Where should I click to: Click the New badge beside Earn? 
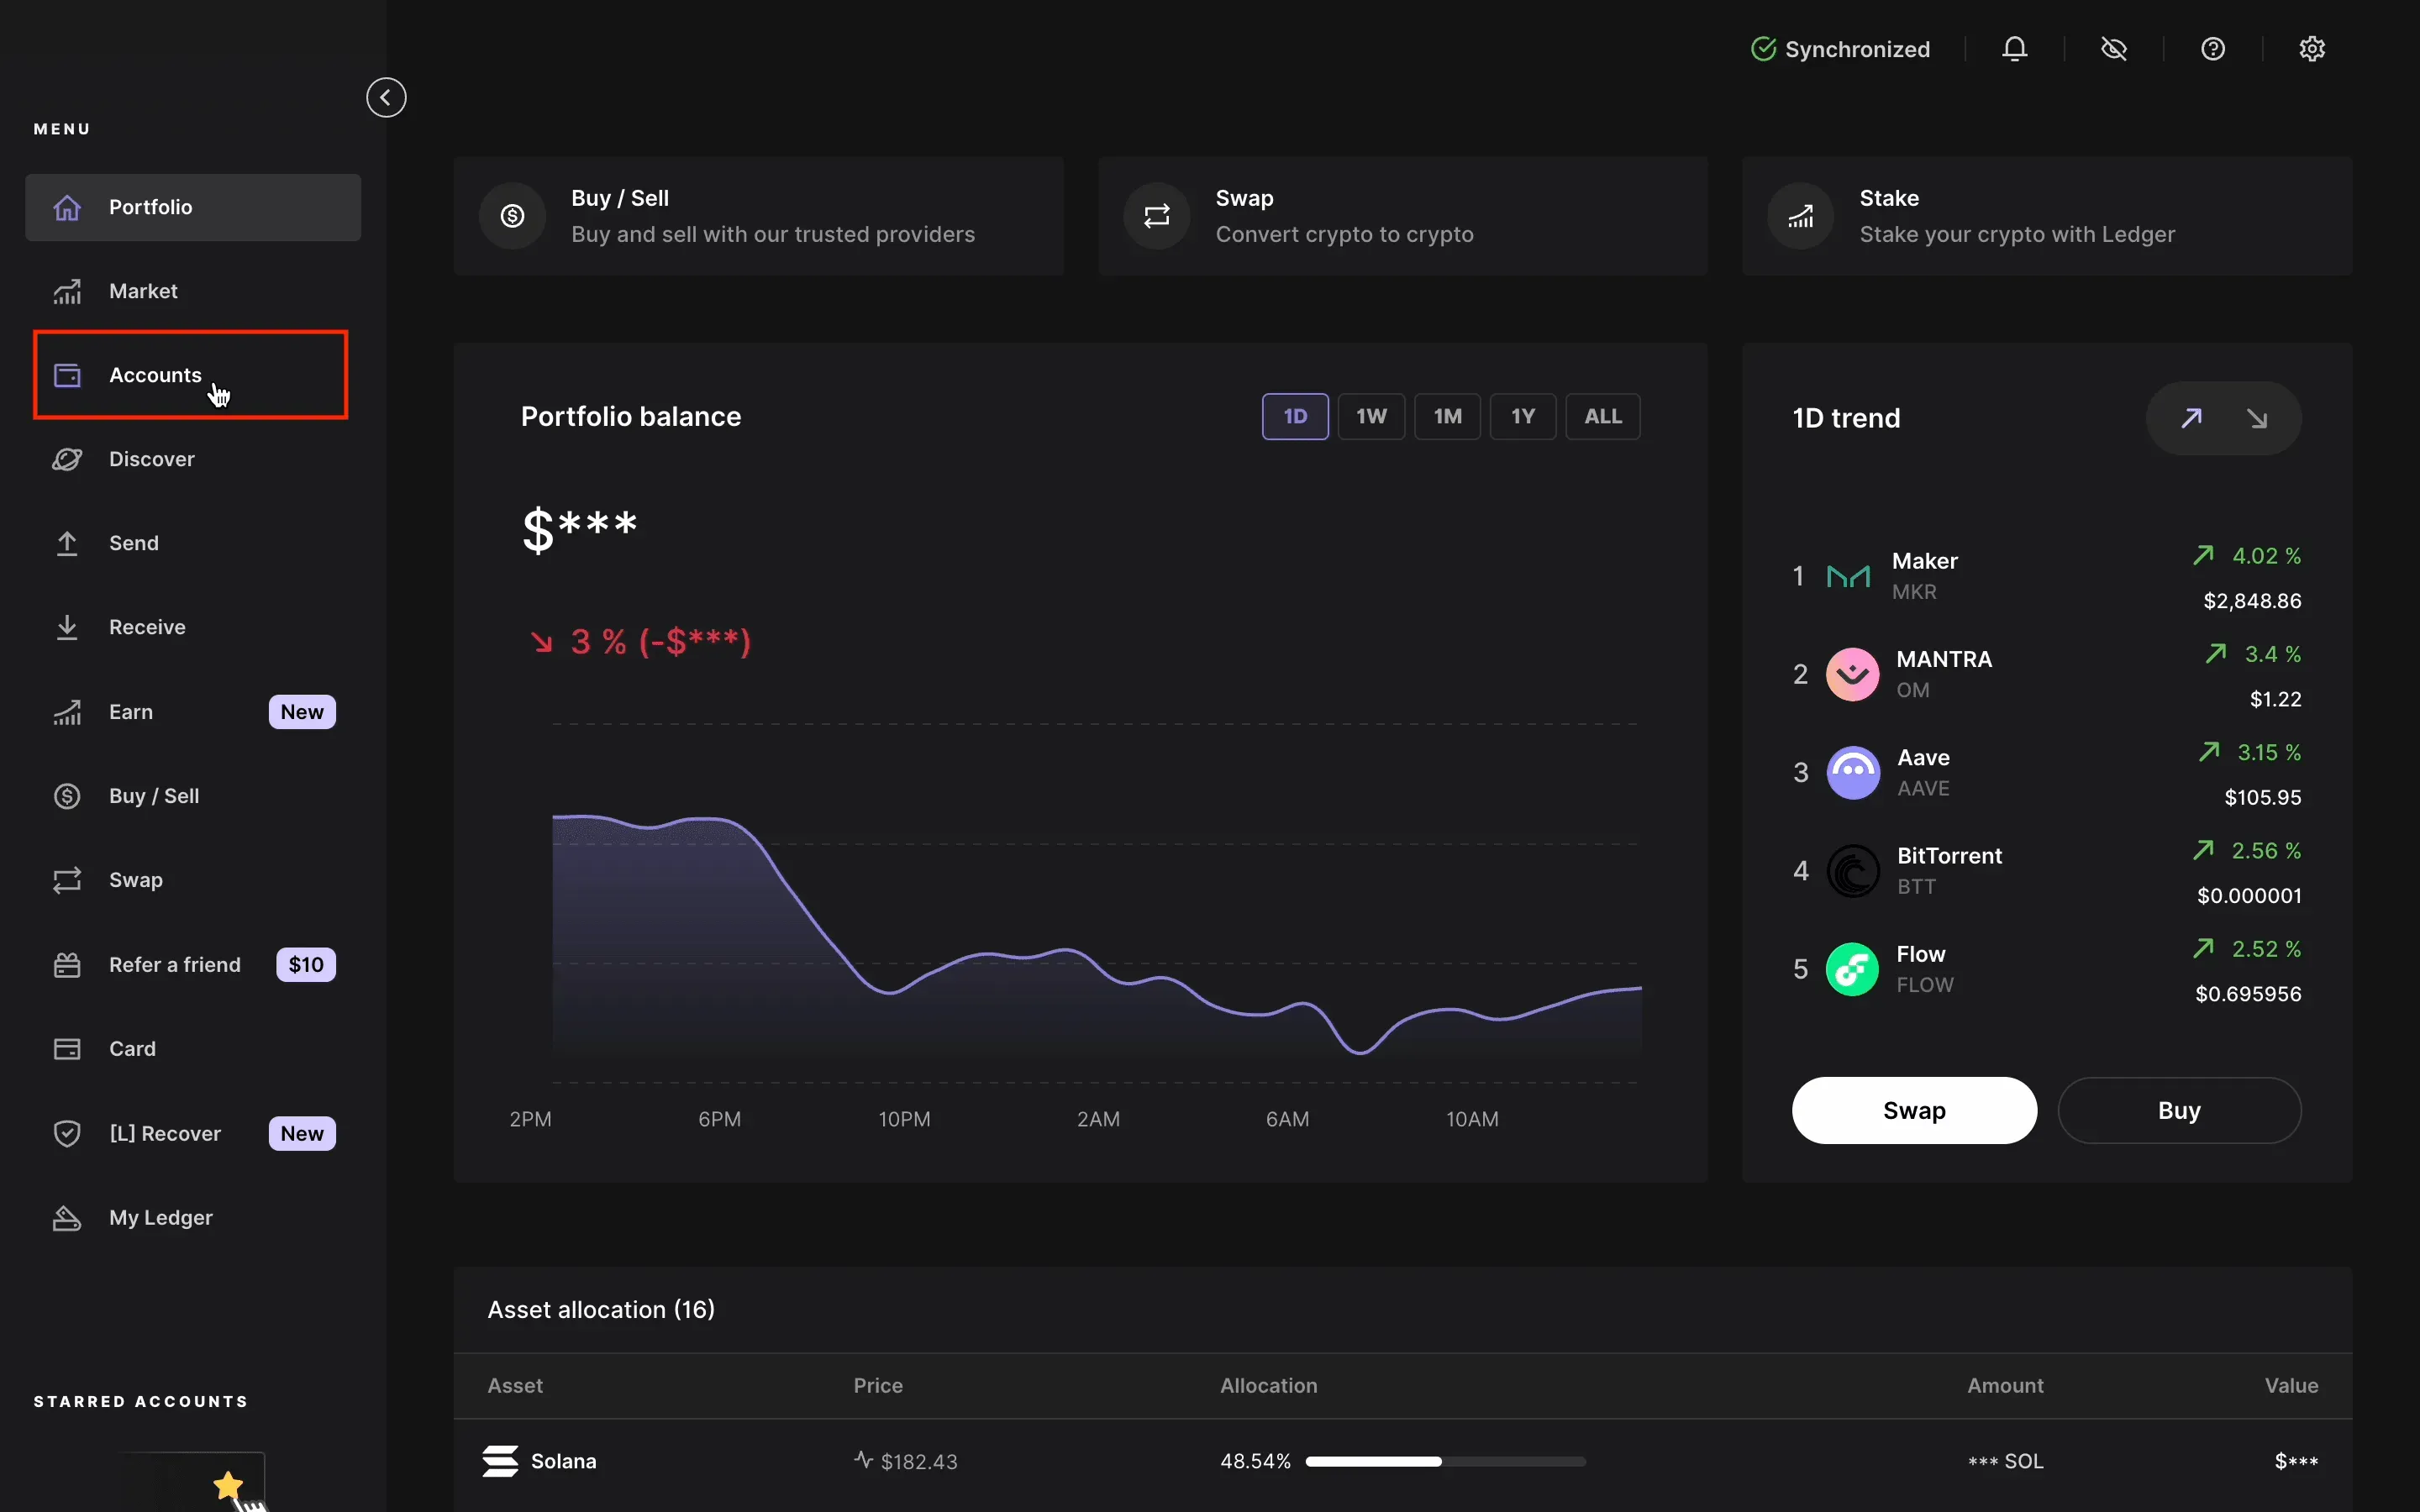(302, 712)
